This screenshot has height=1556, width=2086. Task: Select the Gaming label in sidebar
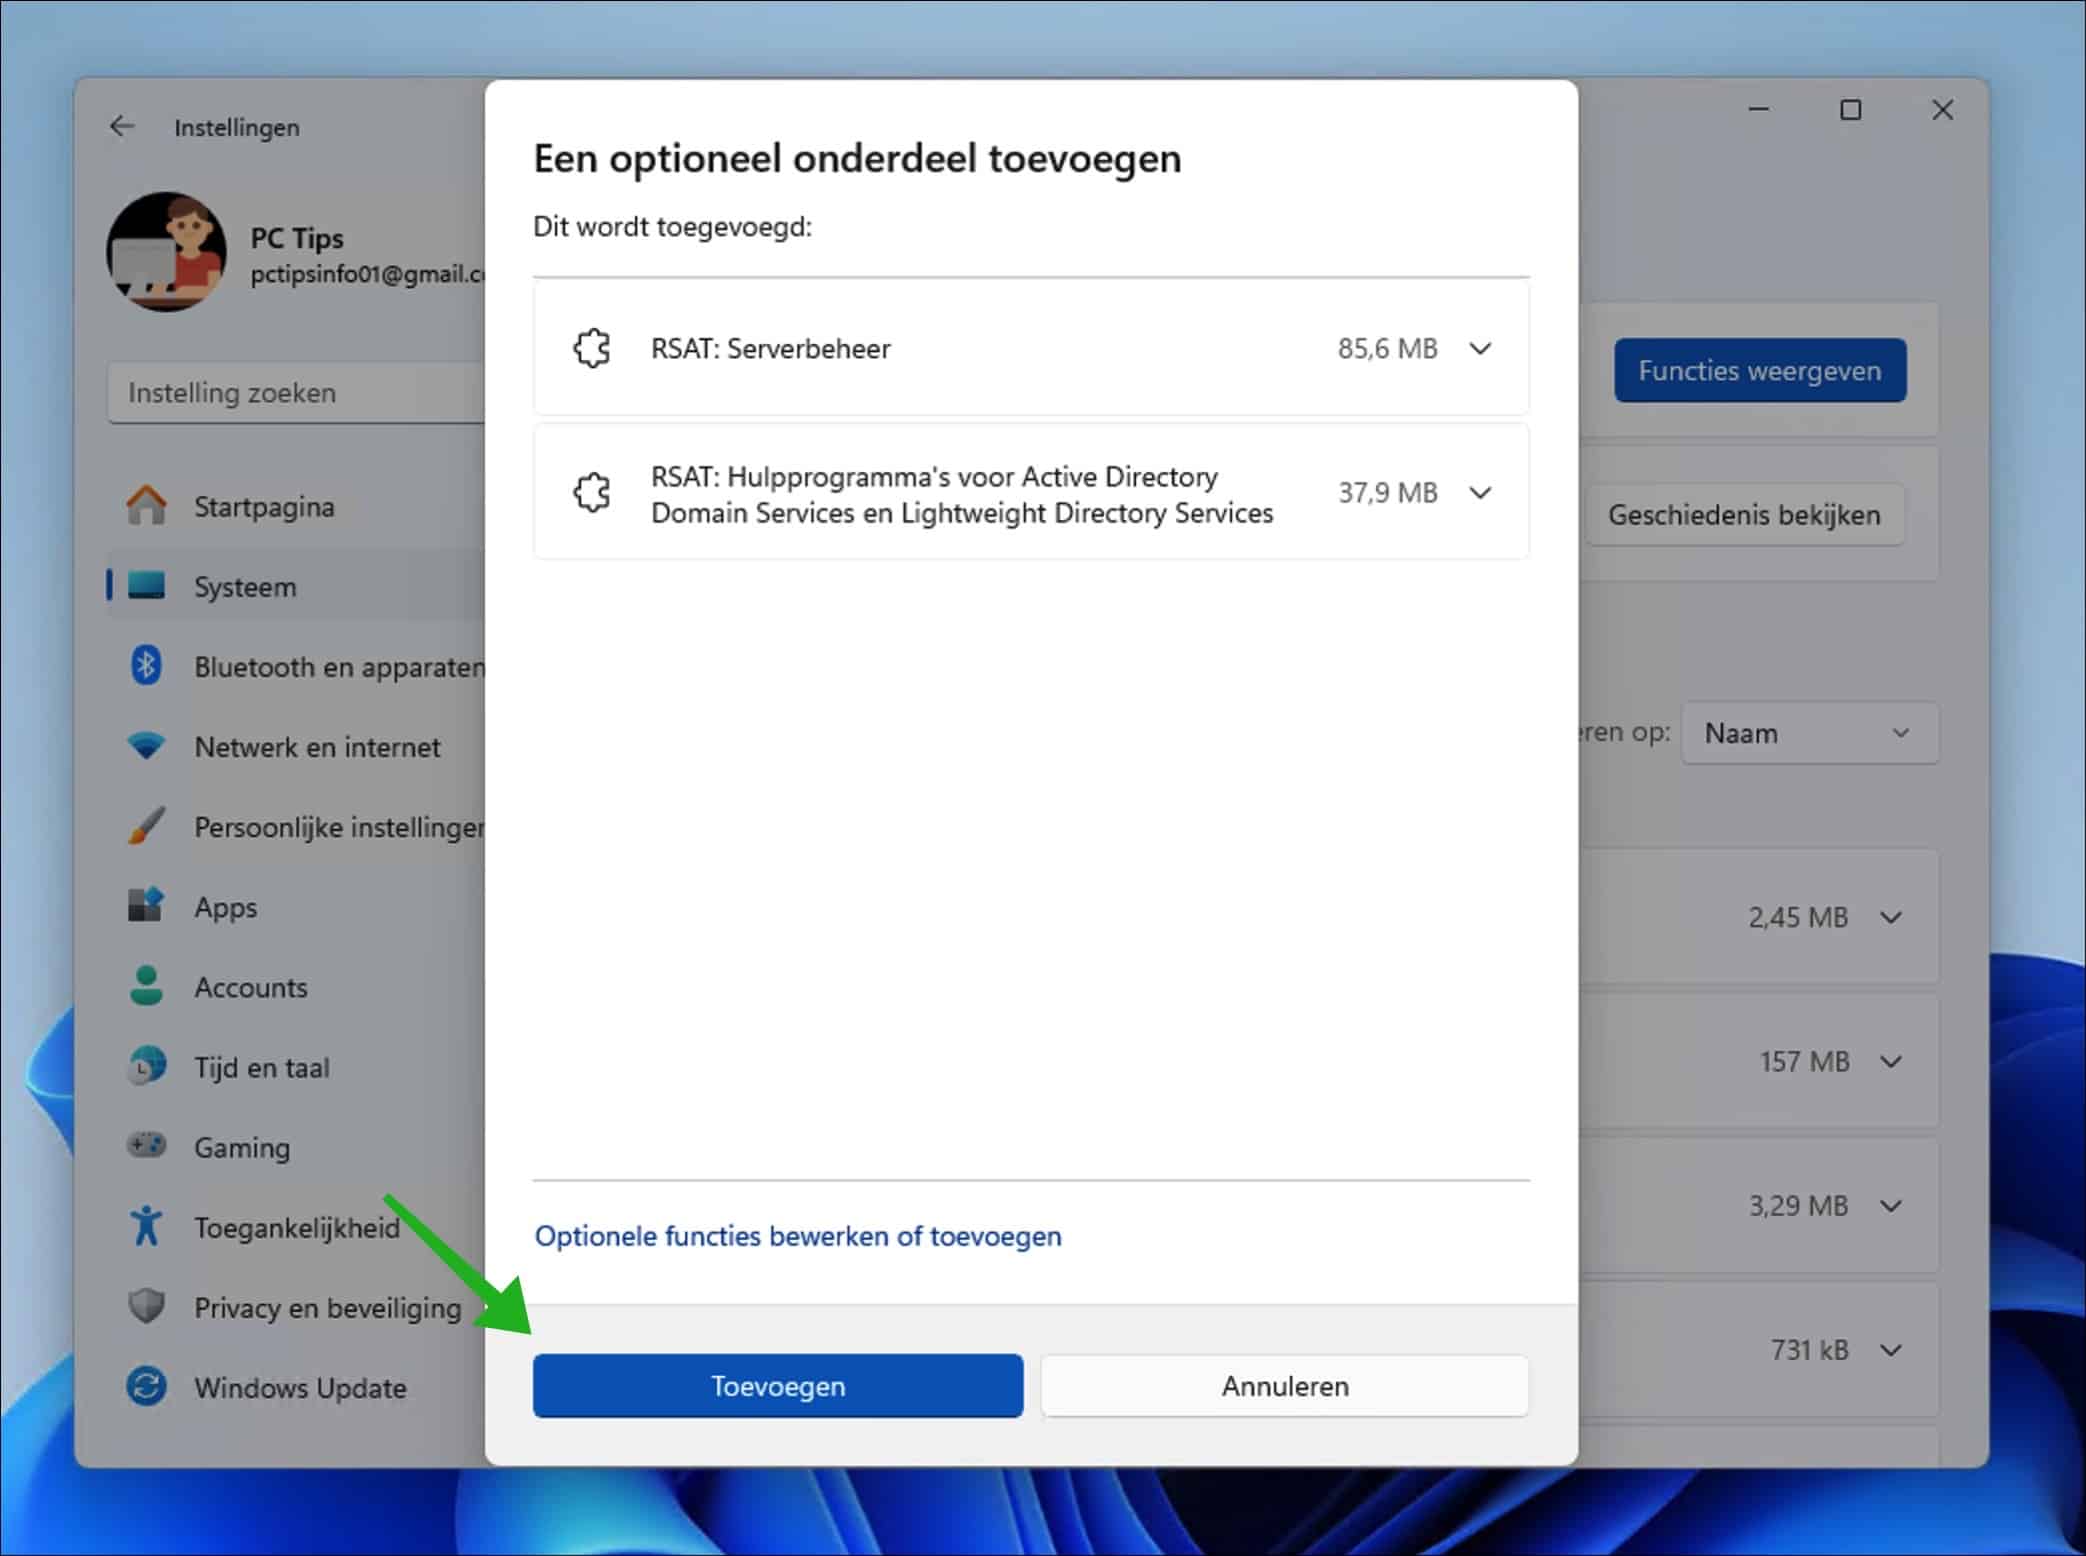point(242,1147)
